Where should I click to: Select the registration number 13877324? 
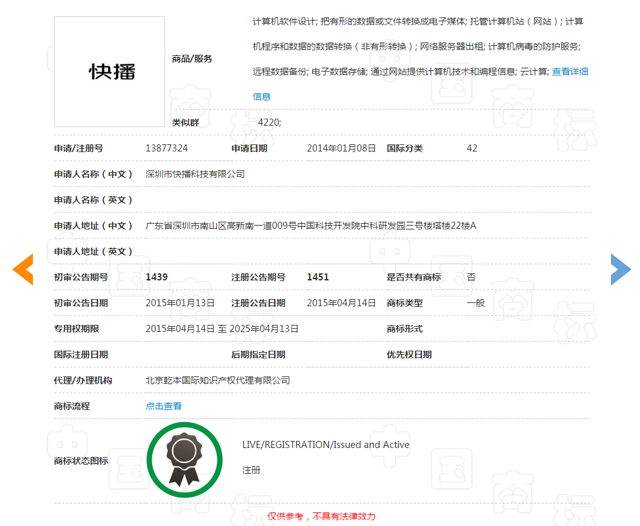tap(167, 148)
